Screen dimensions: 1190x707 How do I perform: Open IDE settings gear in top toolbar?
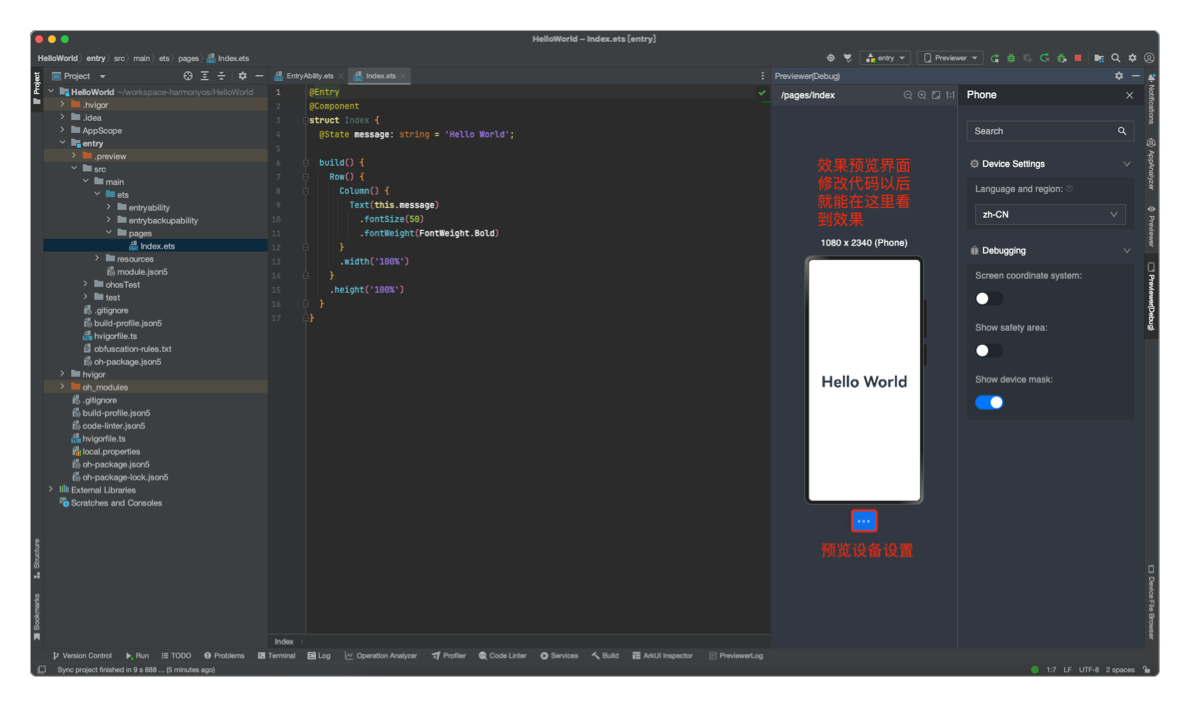(1132, 58)
